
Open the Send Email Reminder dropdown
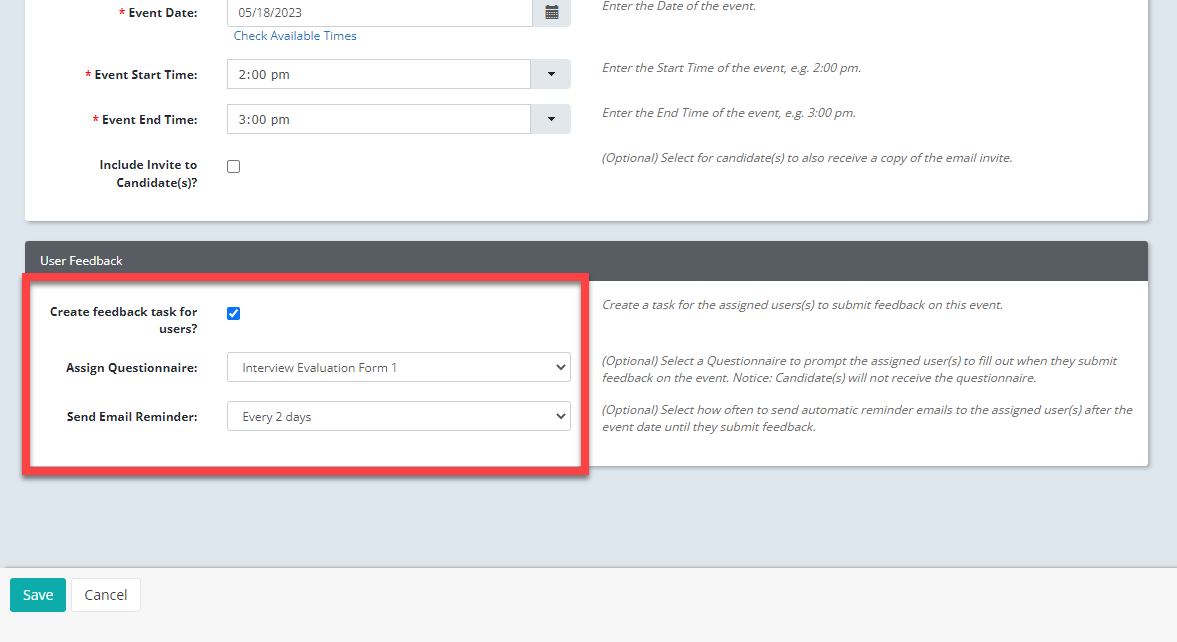point(398,417)
